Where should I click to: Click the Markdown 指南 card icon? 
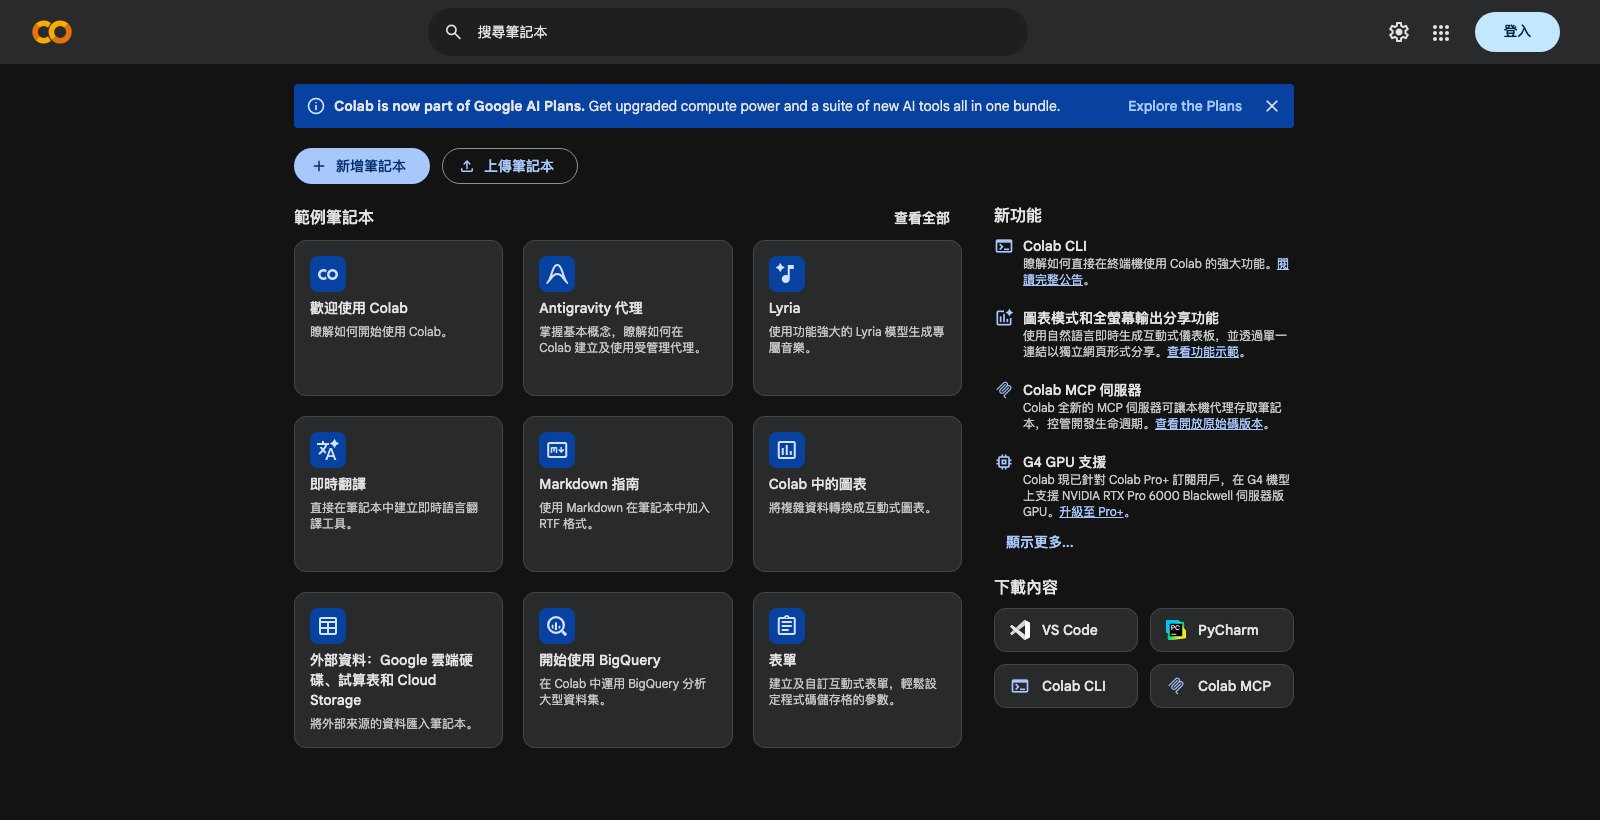[x=557, y=450]
